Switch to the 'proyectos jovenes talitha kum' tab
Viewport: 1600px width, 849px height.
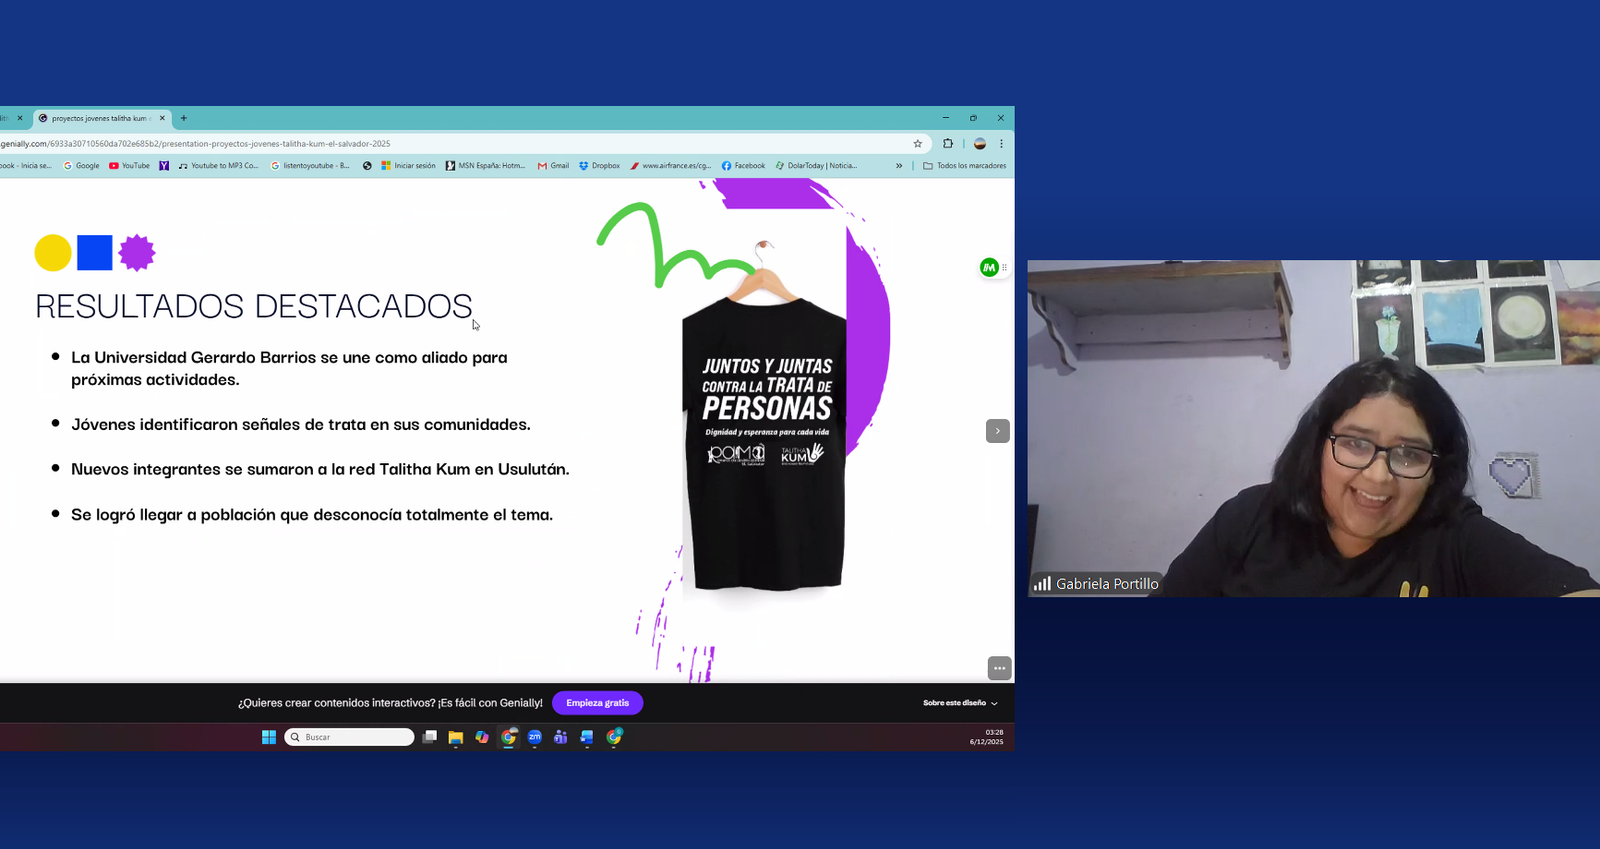point(100,118)
